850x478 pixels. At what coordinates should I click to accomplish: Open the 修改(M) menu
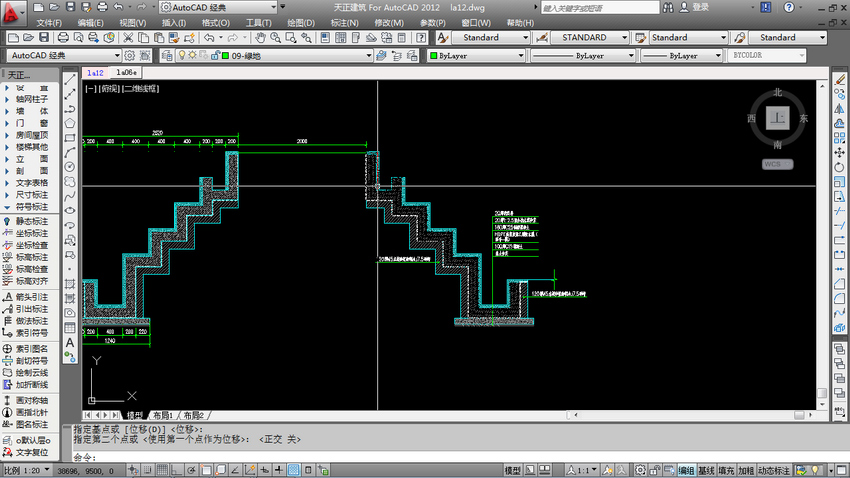coord(389,23)
